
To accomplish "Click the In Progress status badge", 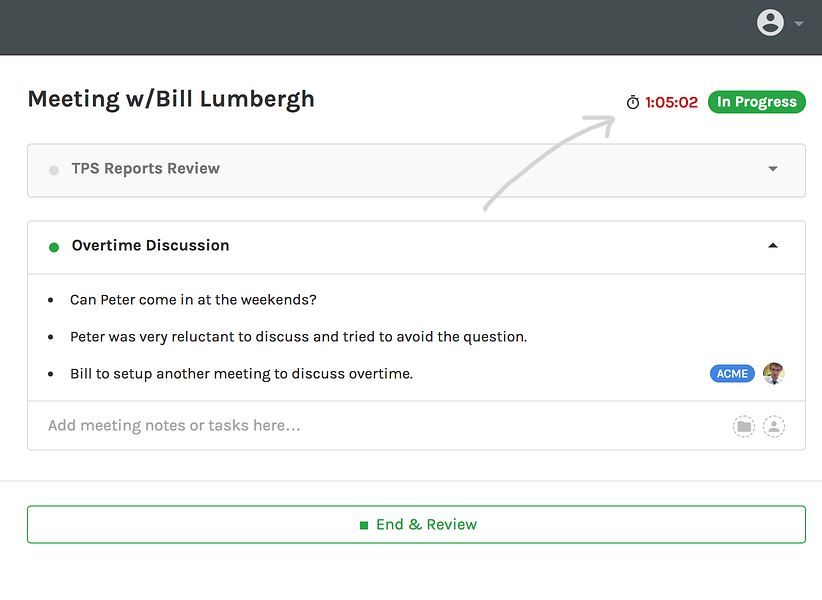I will pos(756,102).
